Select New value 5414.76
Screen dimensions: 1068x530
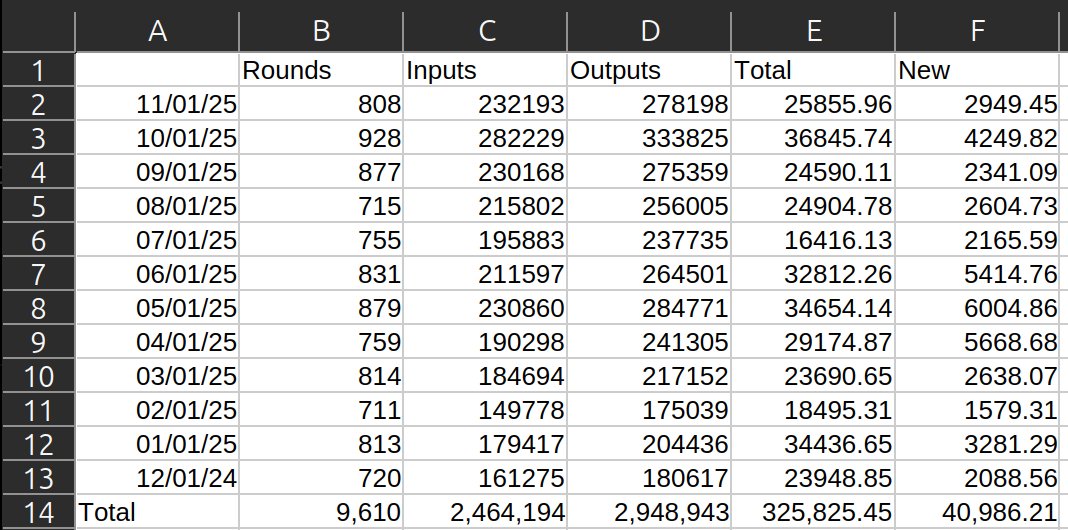coord(977,274)
